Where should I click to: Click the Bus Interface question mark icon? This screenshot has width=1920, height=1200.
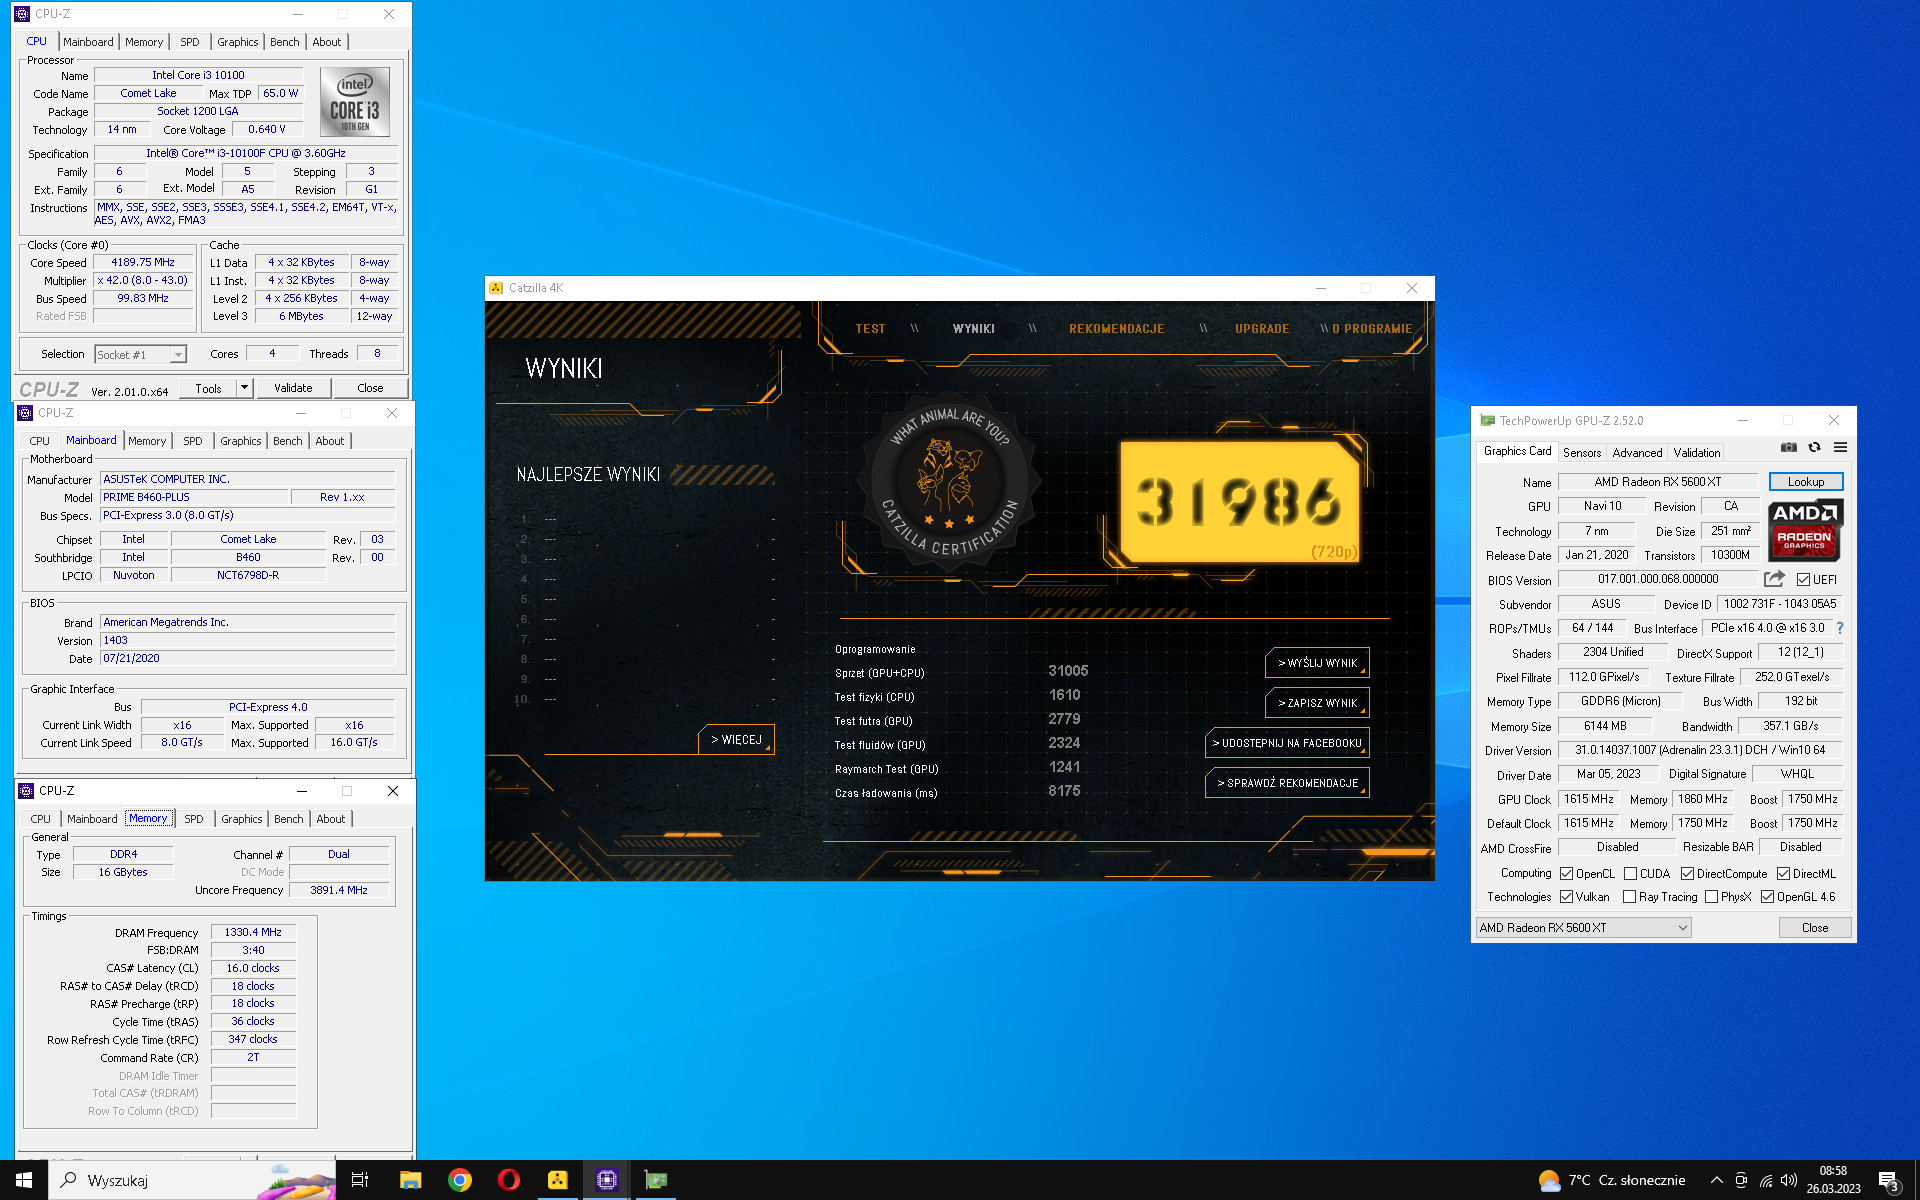coord(1840,628)
